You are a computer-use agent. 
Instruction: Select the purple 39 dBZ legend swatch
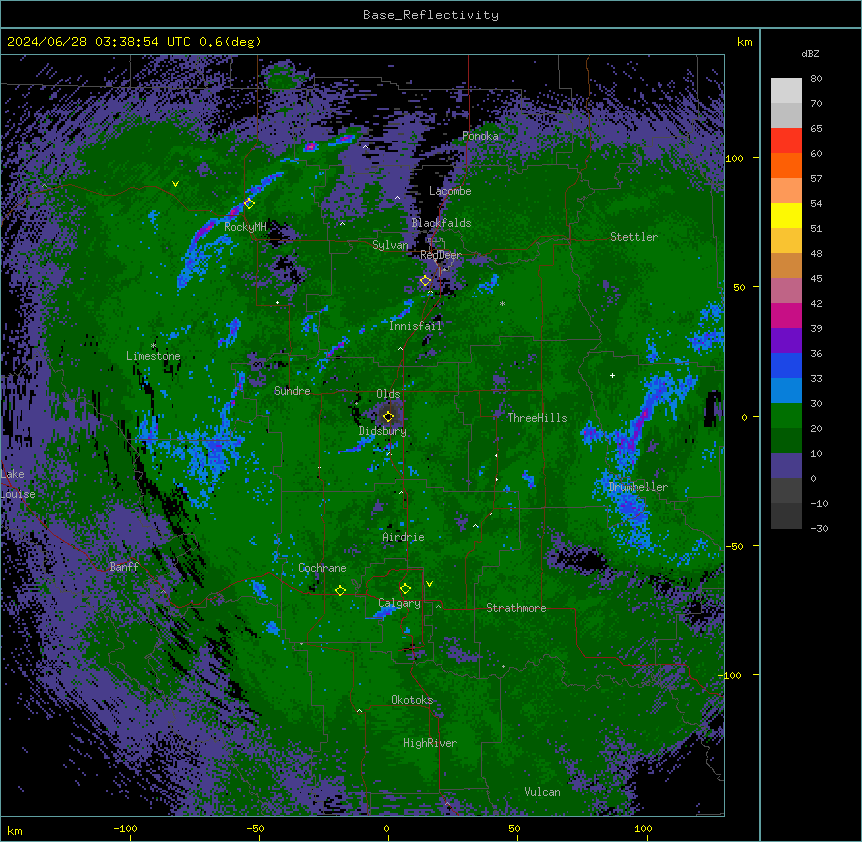pos(786,341)
